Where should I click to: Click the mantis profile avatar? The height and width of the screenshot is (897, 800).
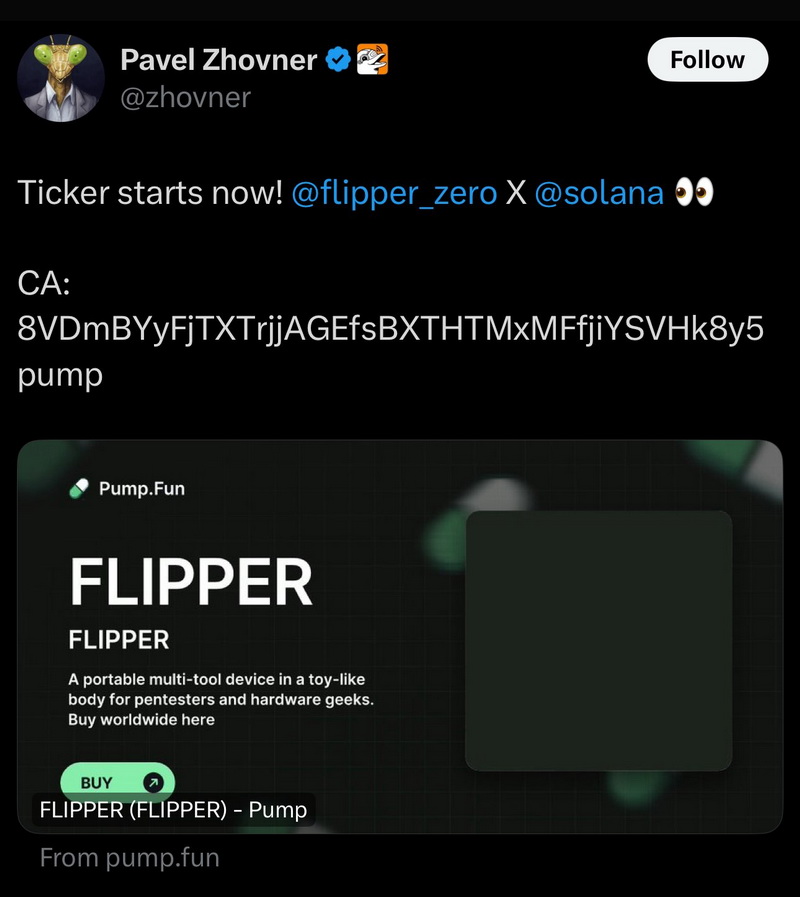[61, 78]
